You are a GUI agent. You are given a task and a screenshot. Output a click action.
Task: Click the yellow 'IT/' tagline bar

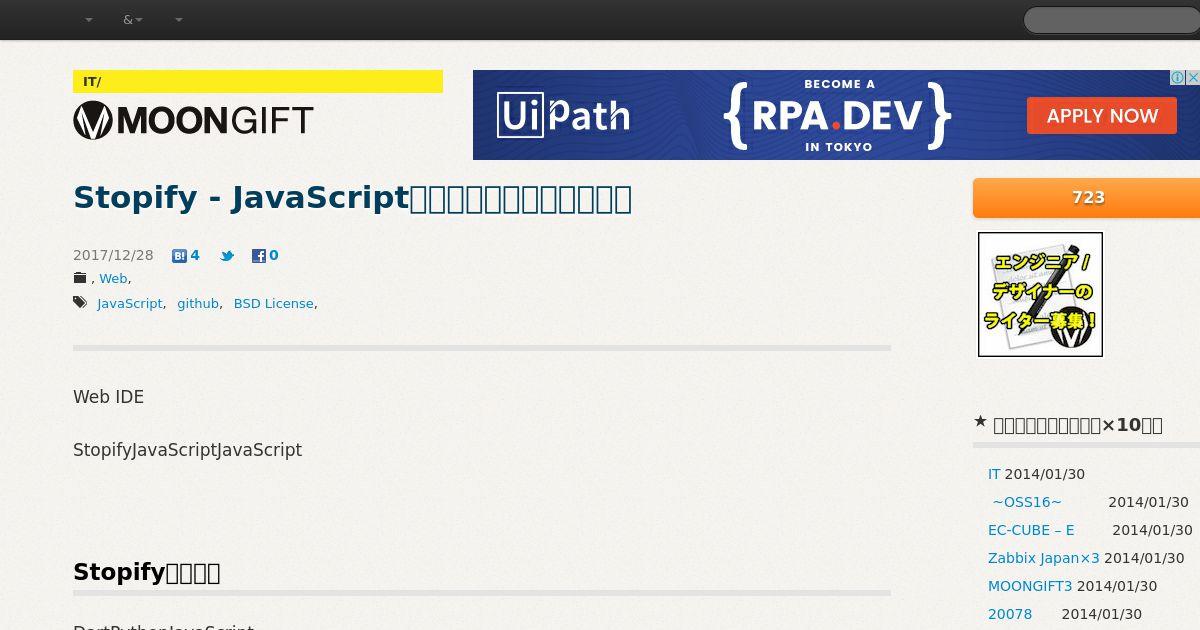pyautogui.click(x=258, y=82)
